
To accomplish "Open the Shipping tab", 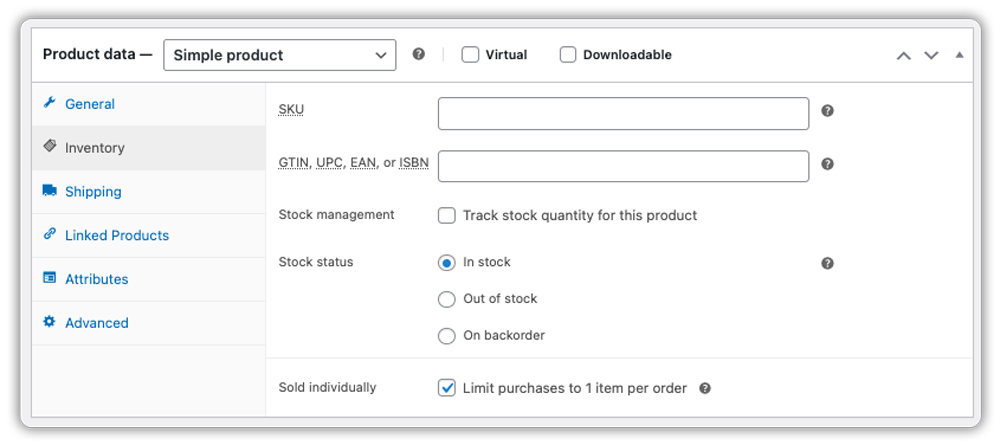I will pos(149,191).
